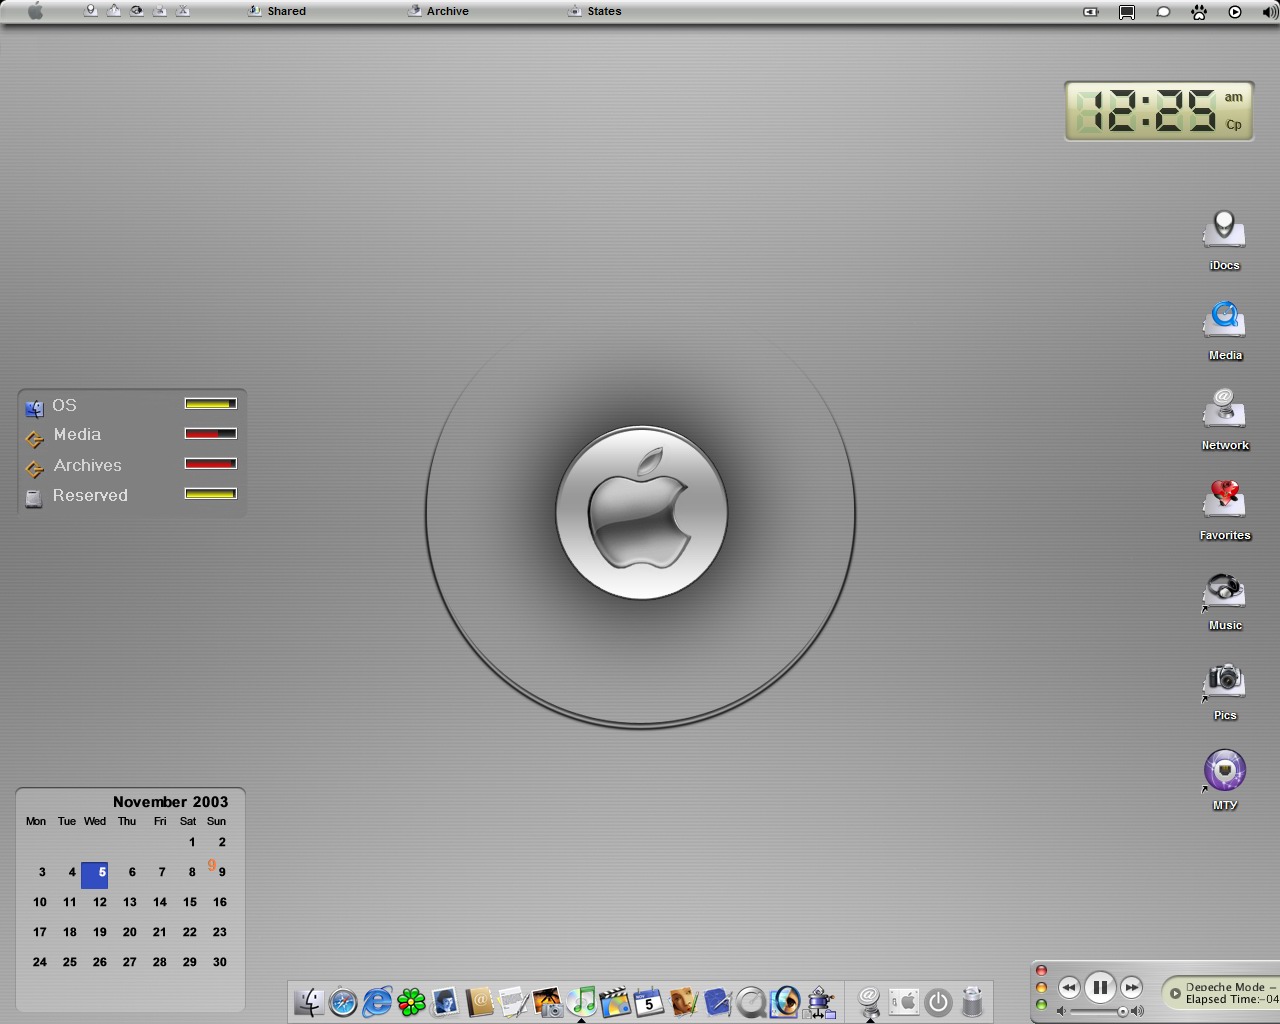
Task: Open the Media desktop drive icon
Action: [x=1224, y=319]
